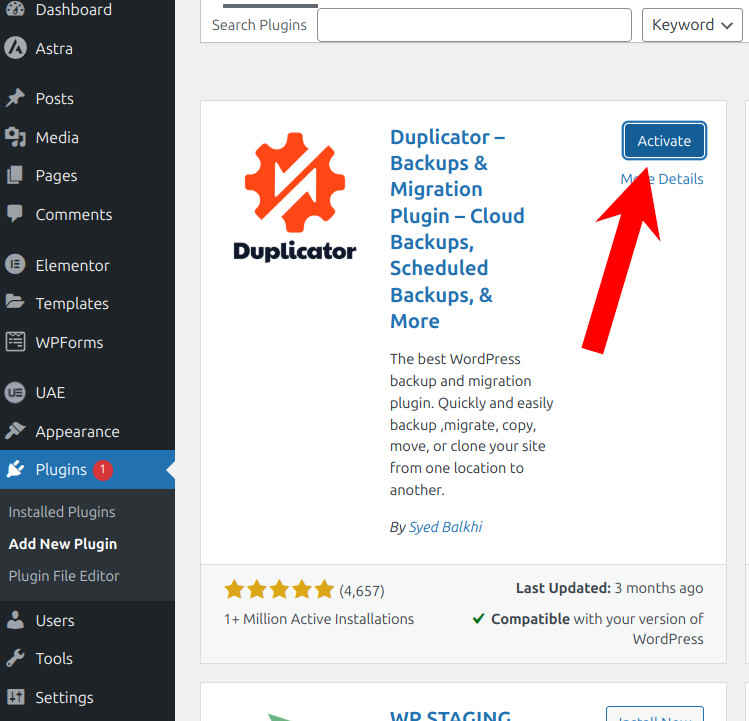Expand the Keyword search type dropdown

(x=692, y=25)
